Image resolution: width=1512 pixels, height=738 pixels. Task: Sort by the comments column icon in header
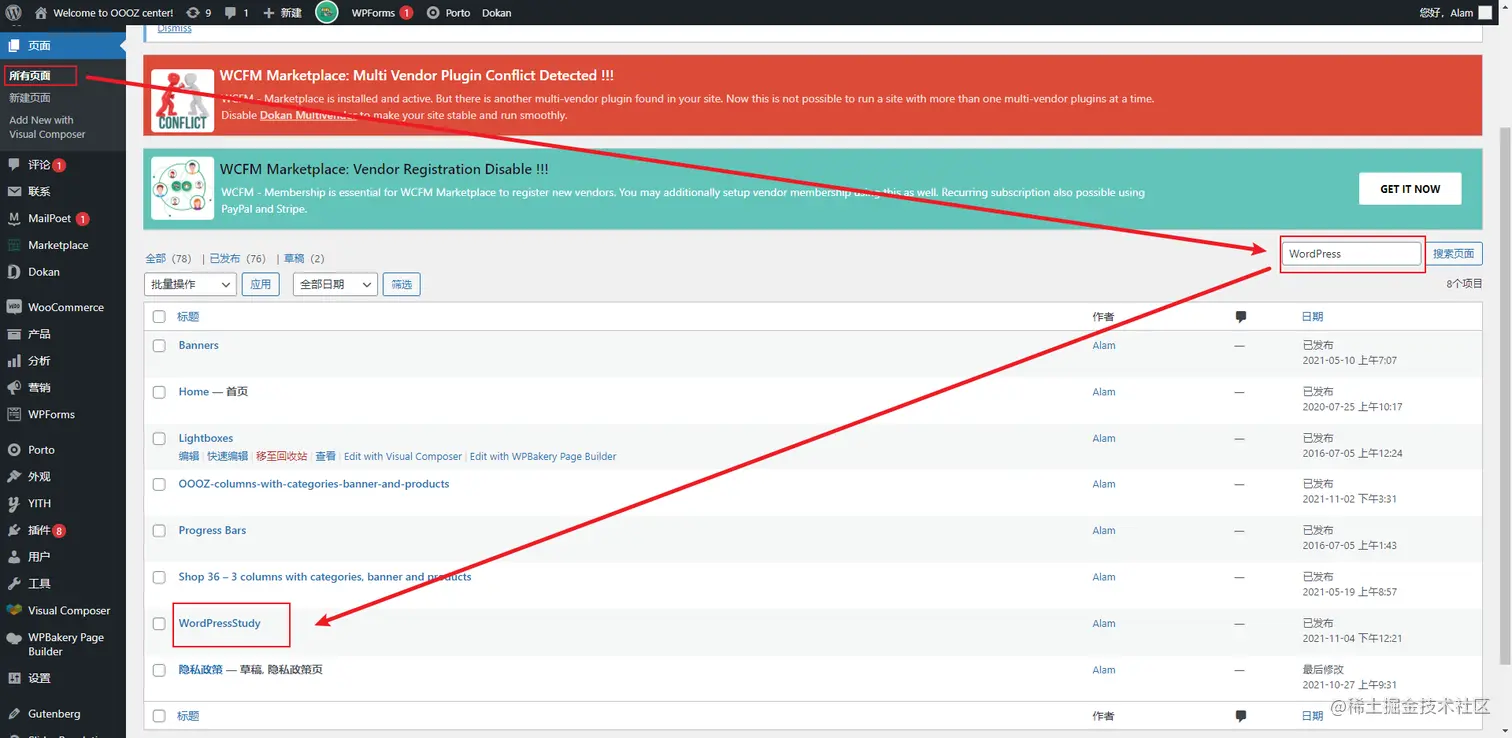tap(1240, 317)
